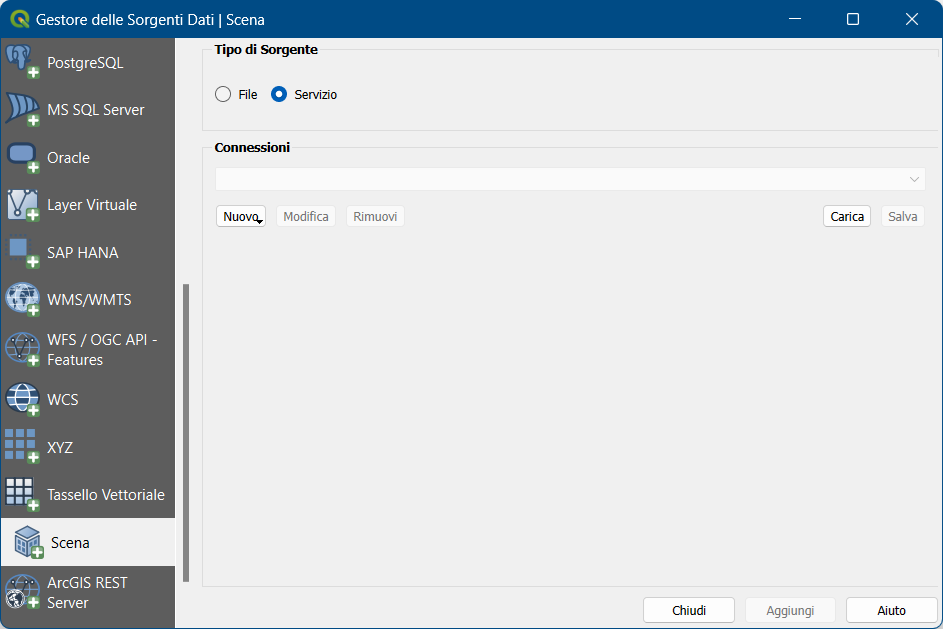Click the Salva button
This screenshot has width=943, height=629.
tap(903, 216)
